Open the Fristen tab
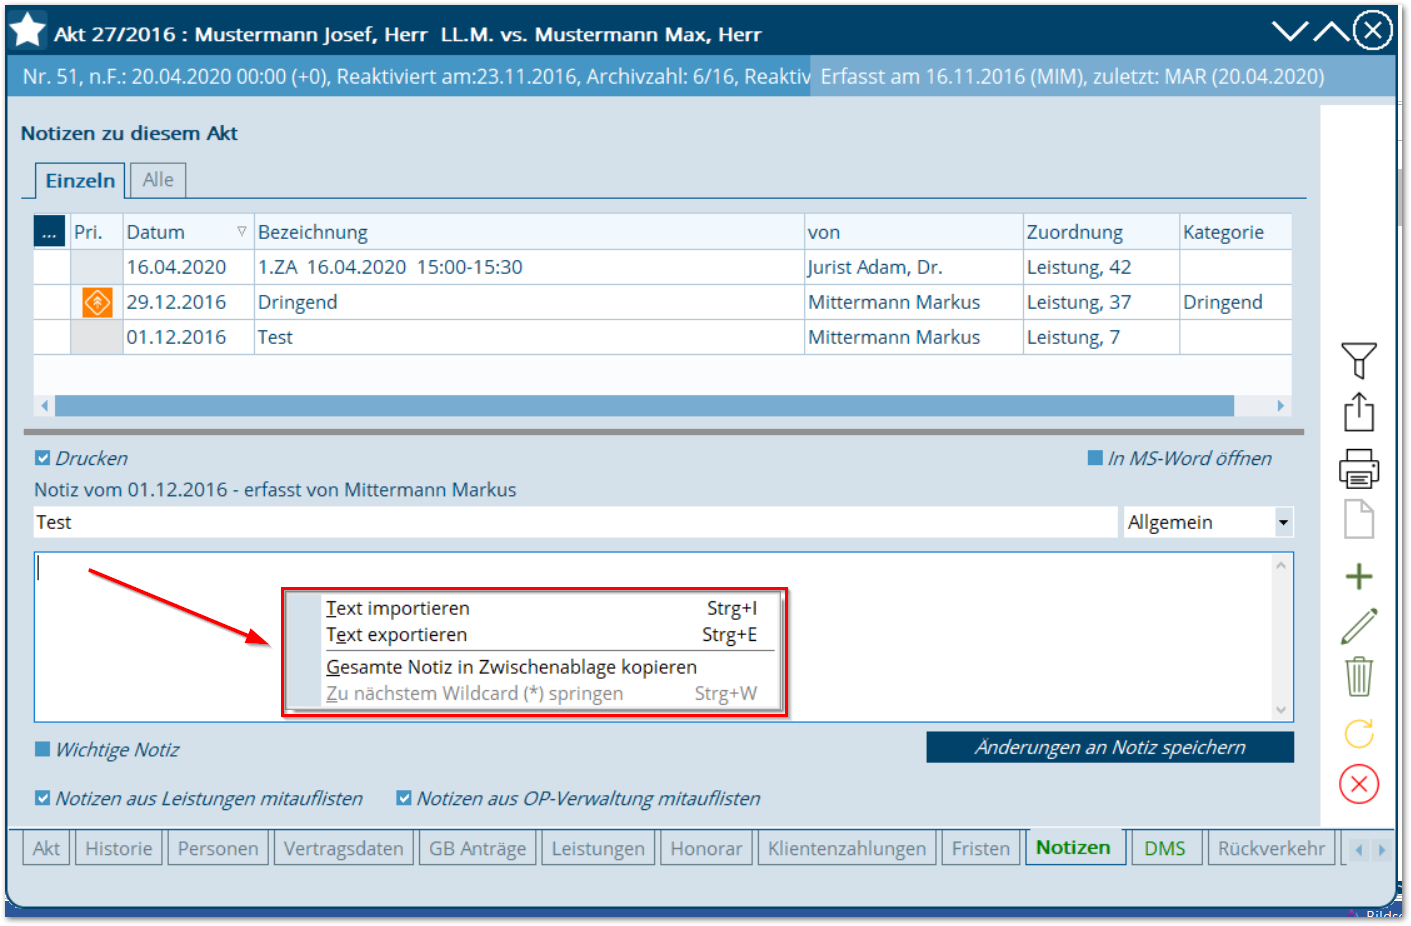1411x926 pixels. tap(981, 848)
